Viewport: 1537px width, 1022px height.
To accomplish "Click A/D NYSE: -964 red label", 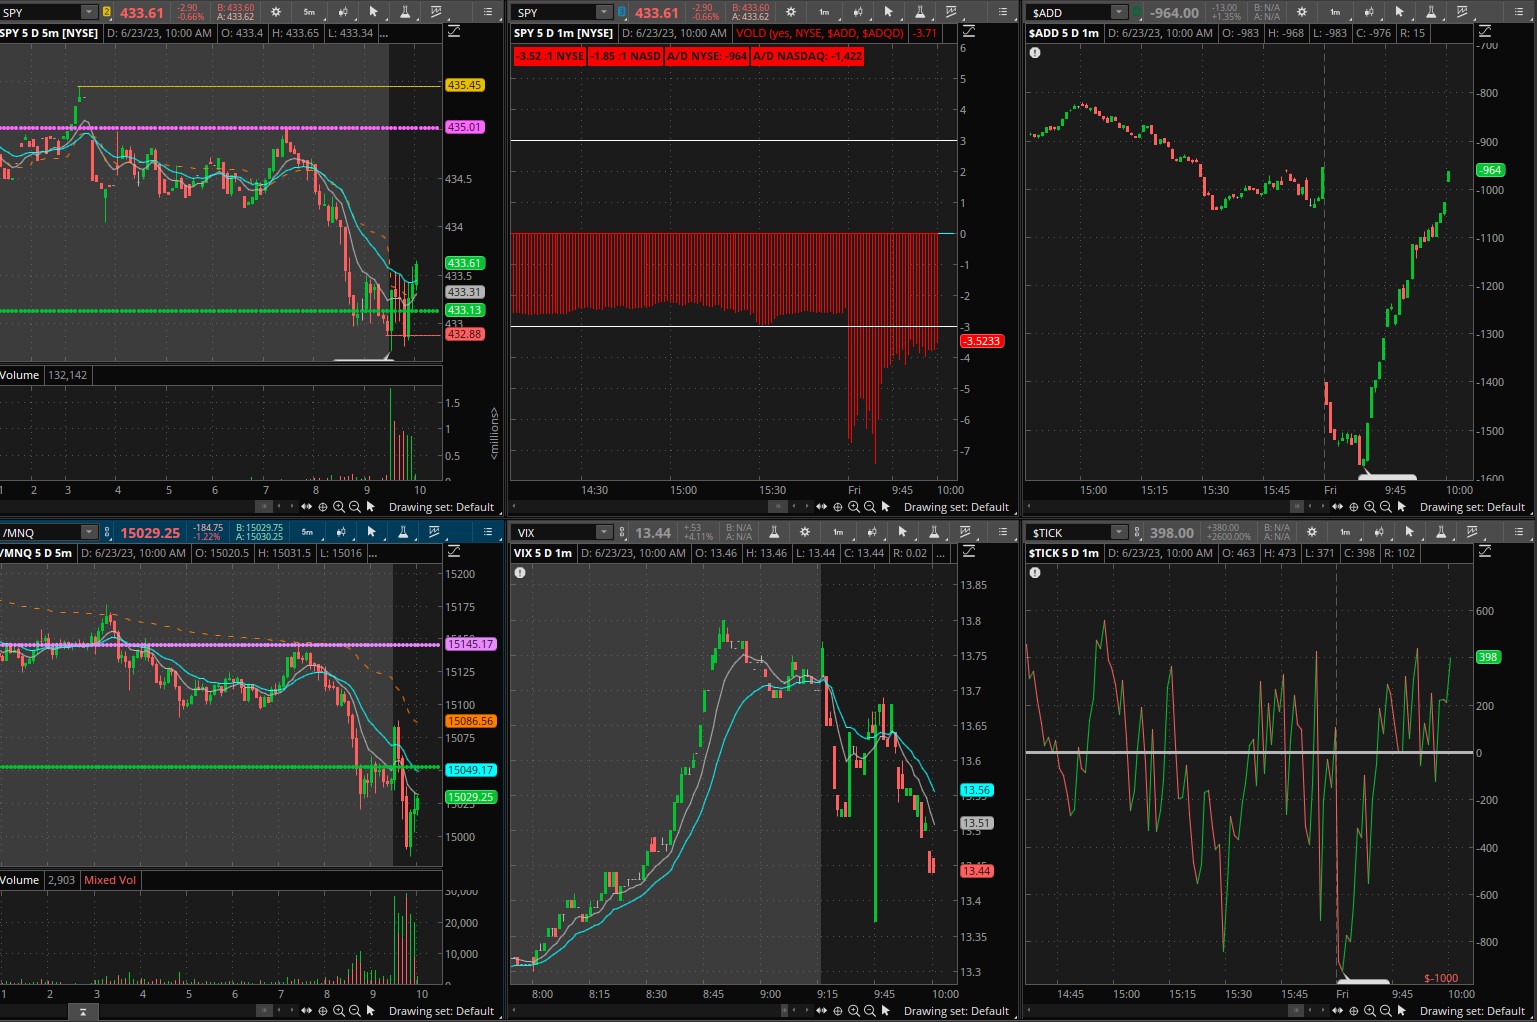I will click(x=707, y=56).
